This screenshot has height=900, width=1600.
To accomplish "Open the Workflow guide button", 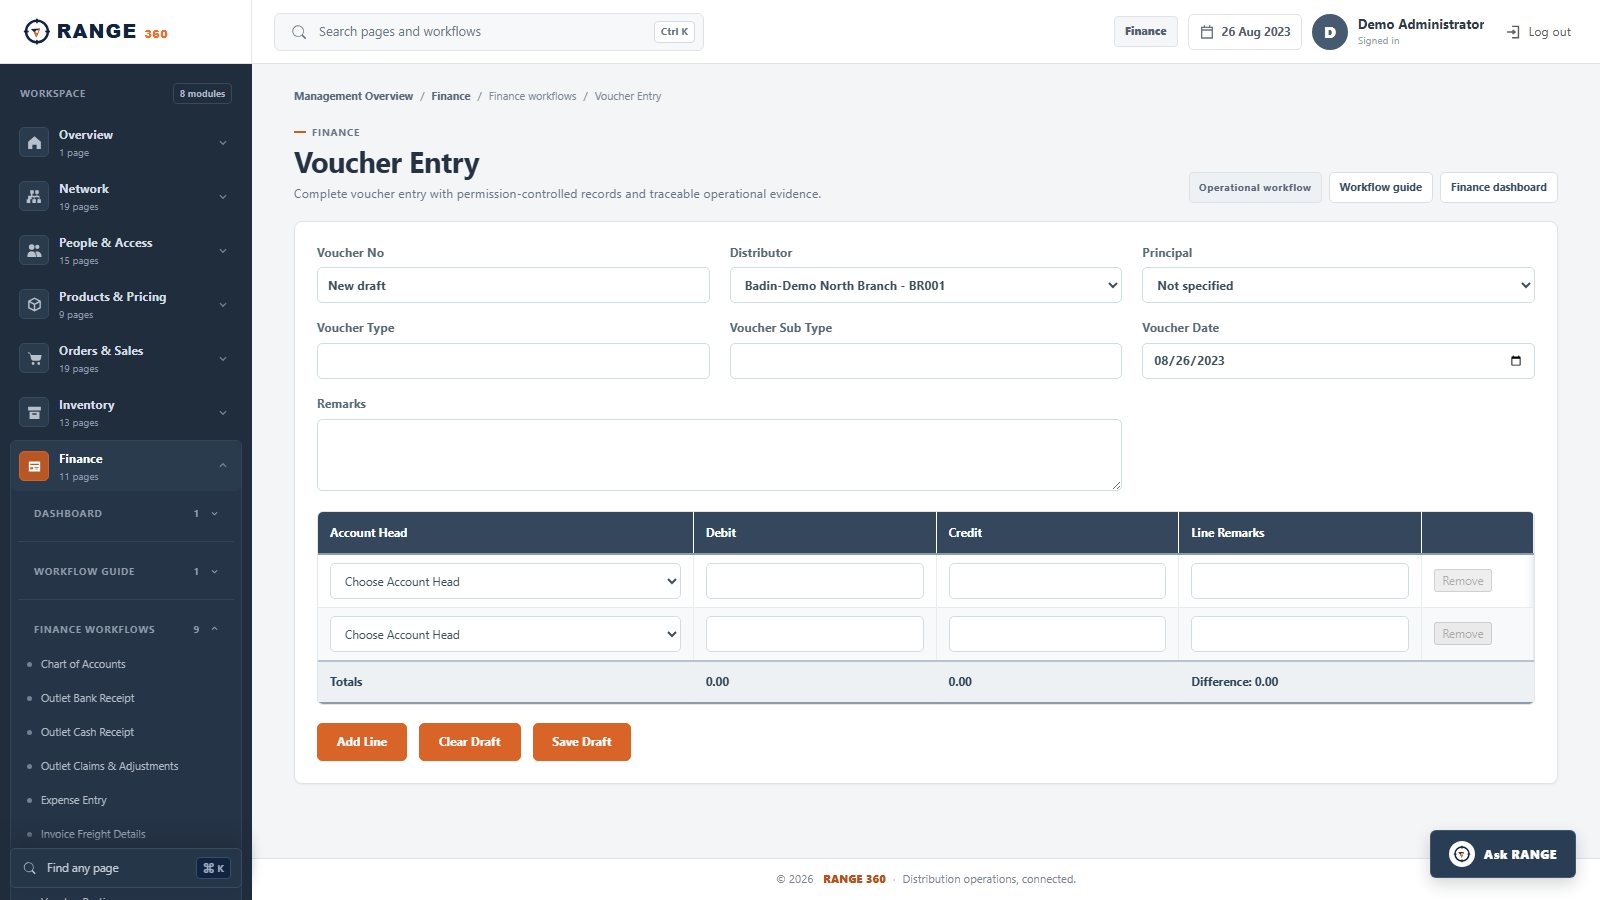I will 1381,187.
